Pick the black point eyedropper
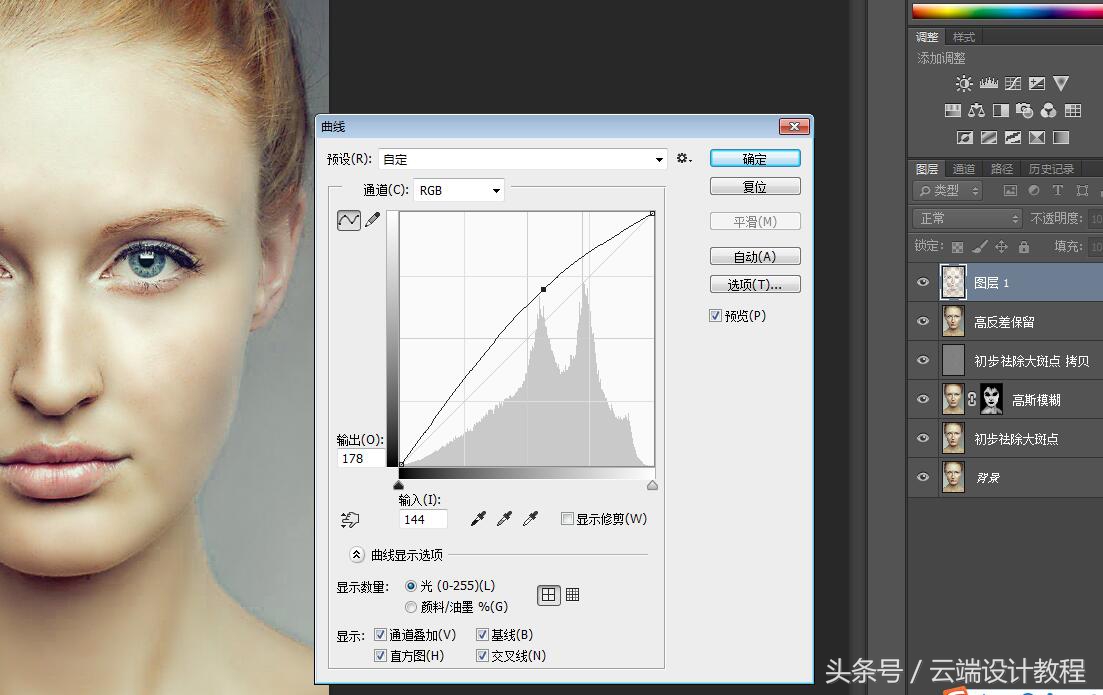The height and width of the screenshot is (695, 1103). (x=478, y=519)
